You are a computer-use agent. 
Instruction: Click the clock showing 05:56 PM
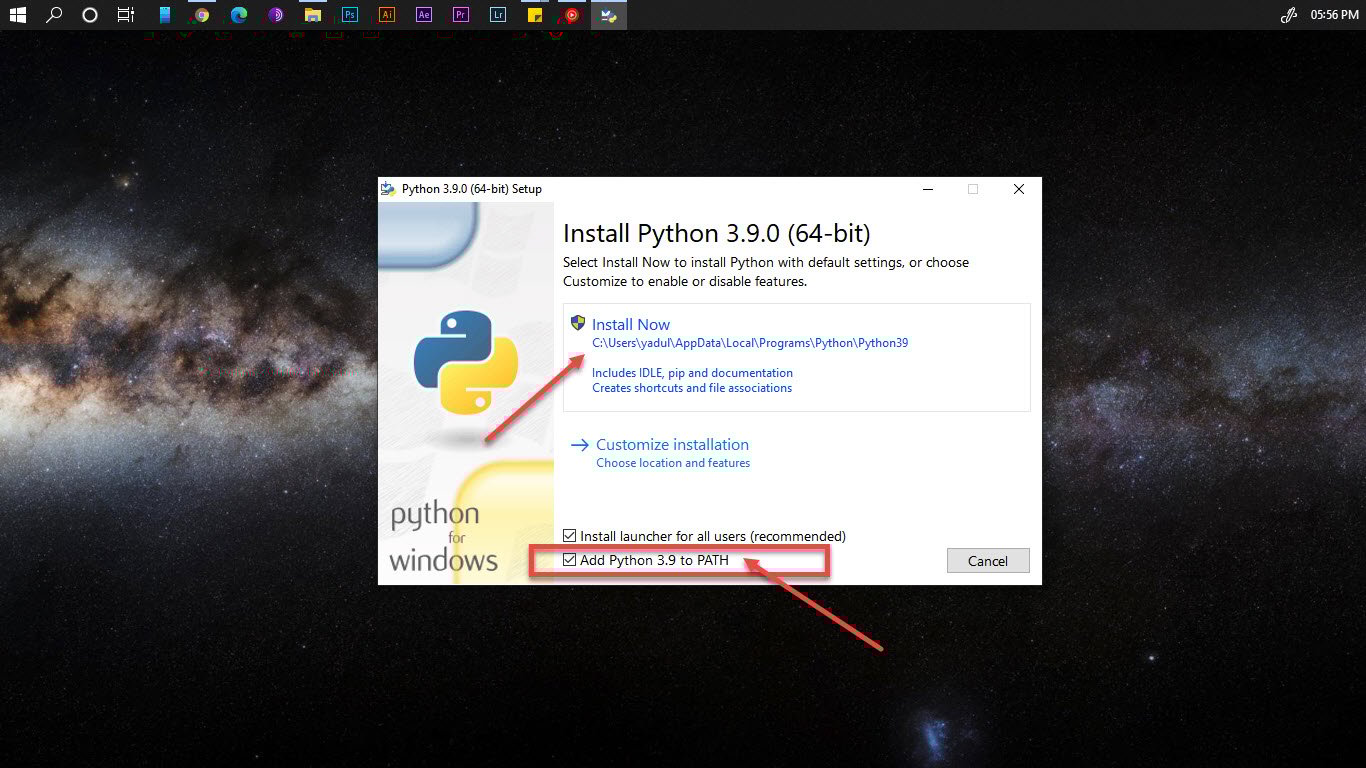point(1334,15)
